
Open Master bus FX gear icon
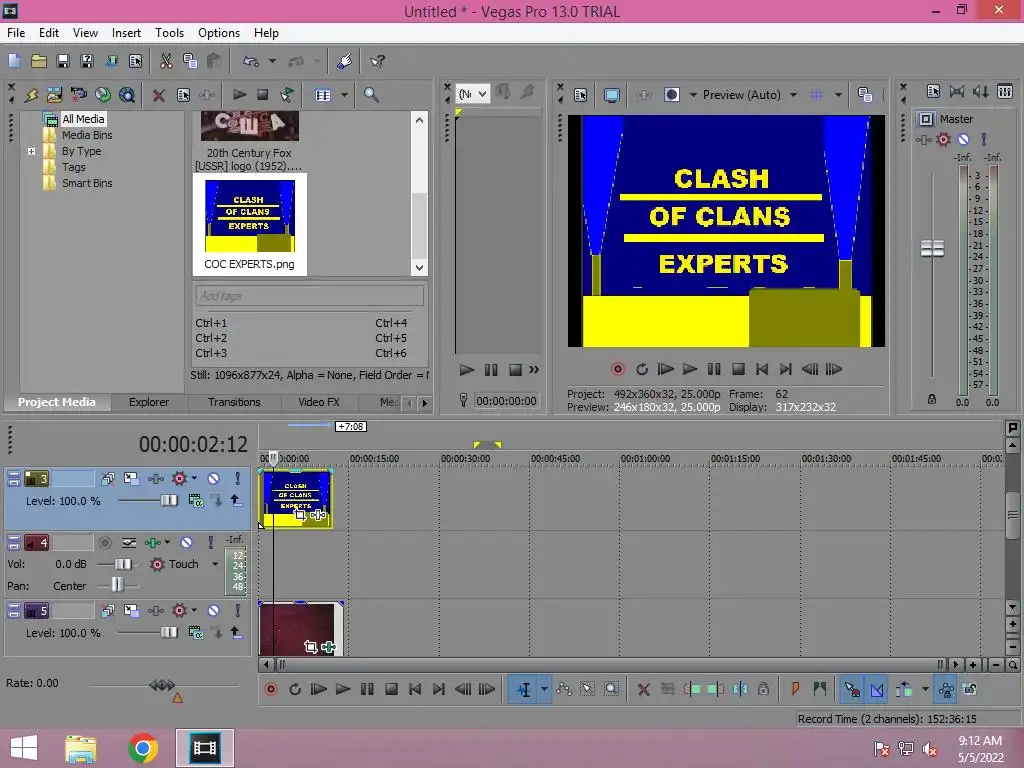(x=943, y=139)
